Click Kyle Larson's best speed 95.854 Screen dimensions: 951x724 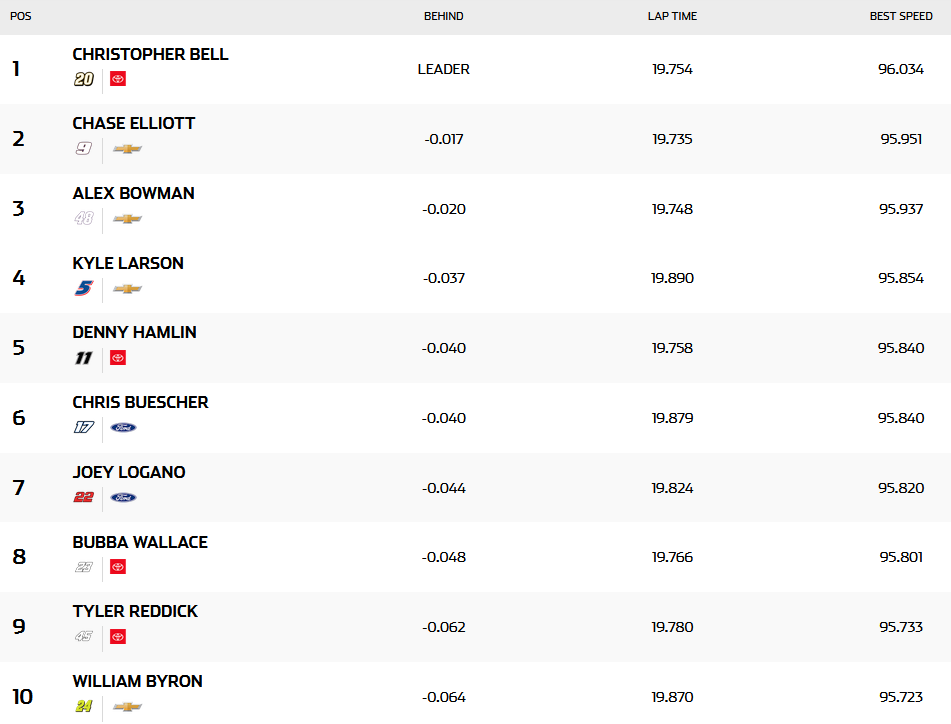901,278
